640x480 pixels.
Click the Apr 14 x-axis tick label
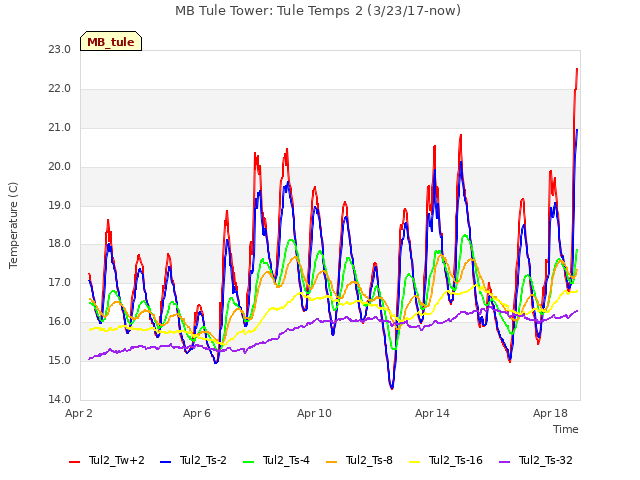pos(432,413)
